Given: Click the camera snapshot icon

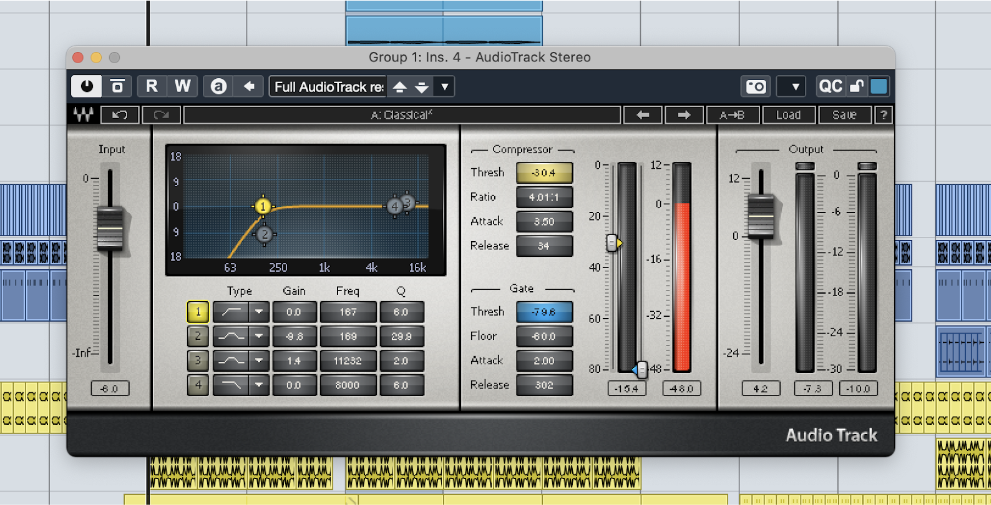Looking at the screenshot, I should coord(755,86).
